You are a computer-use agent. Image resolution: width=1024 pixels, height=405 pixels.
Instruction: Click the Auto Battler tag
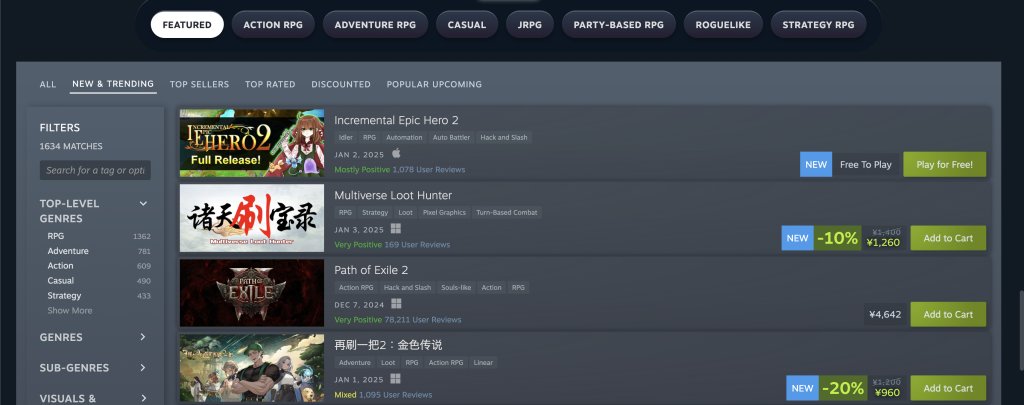tap(451, 138)
